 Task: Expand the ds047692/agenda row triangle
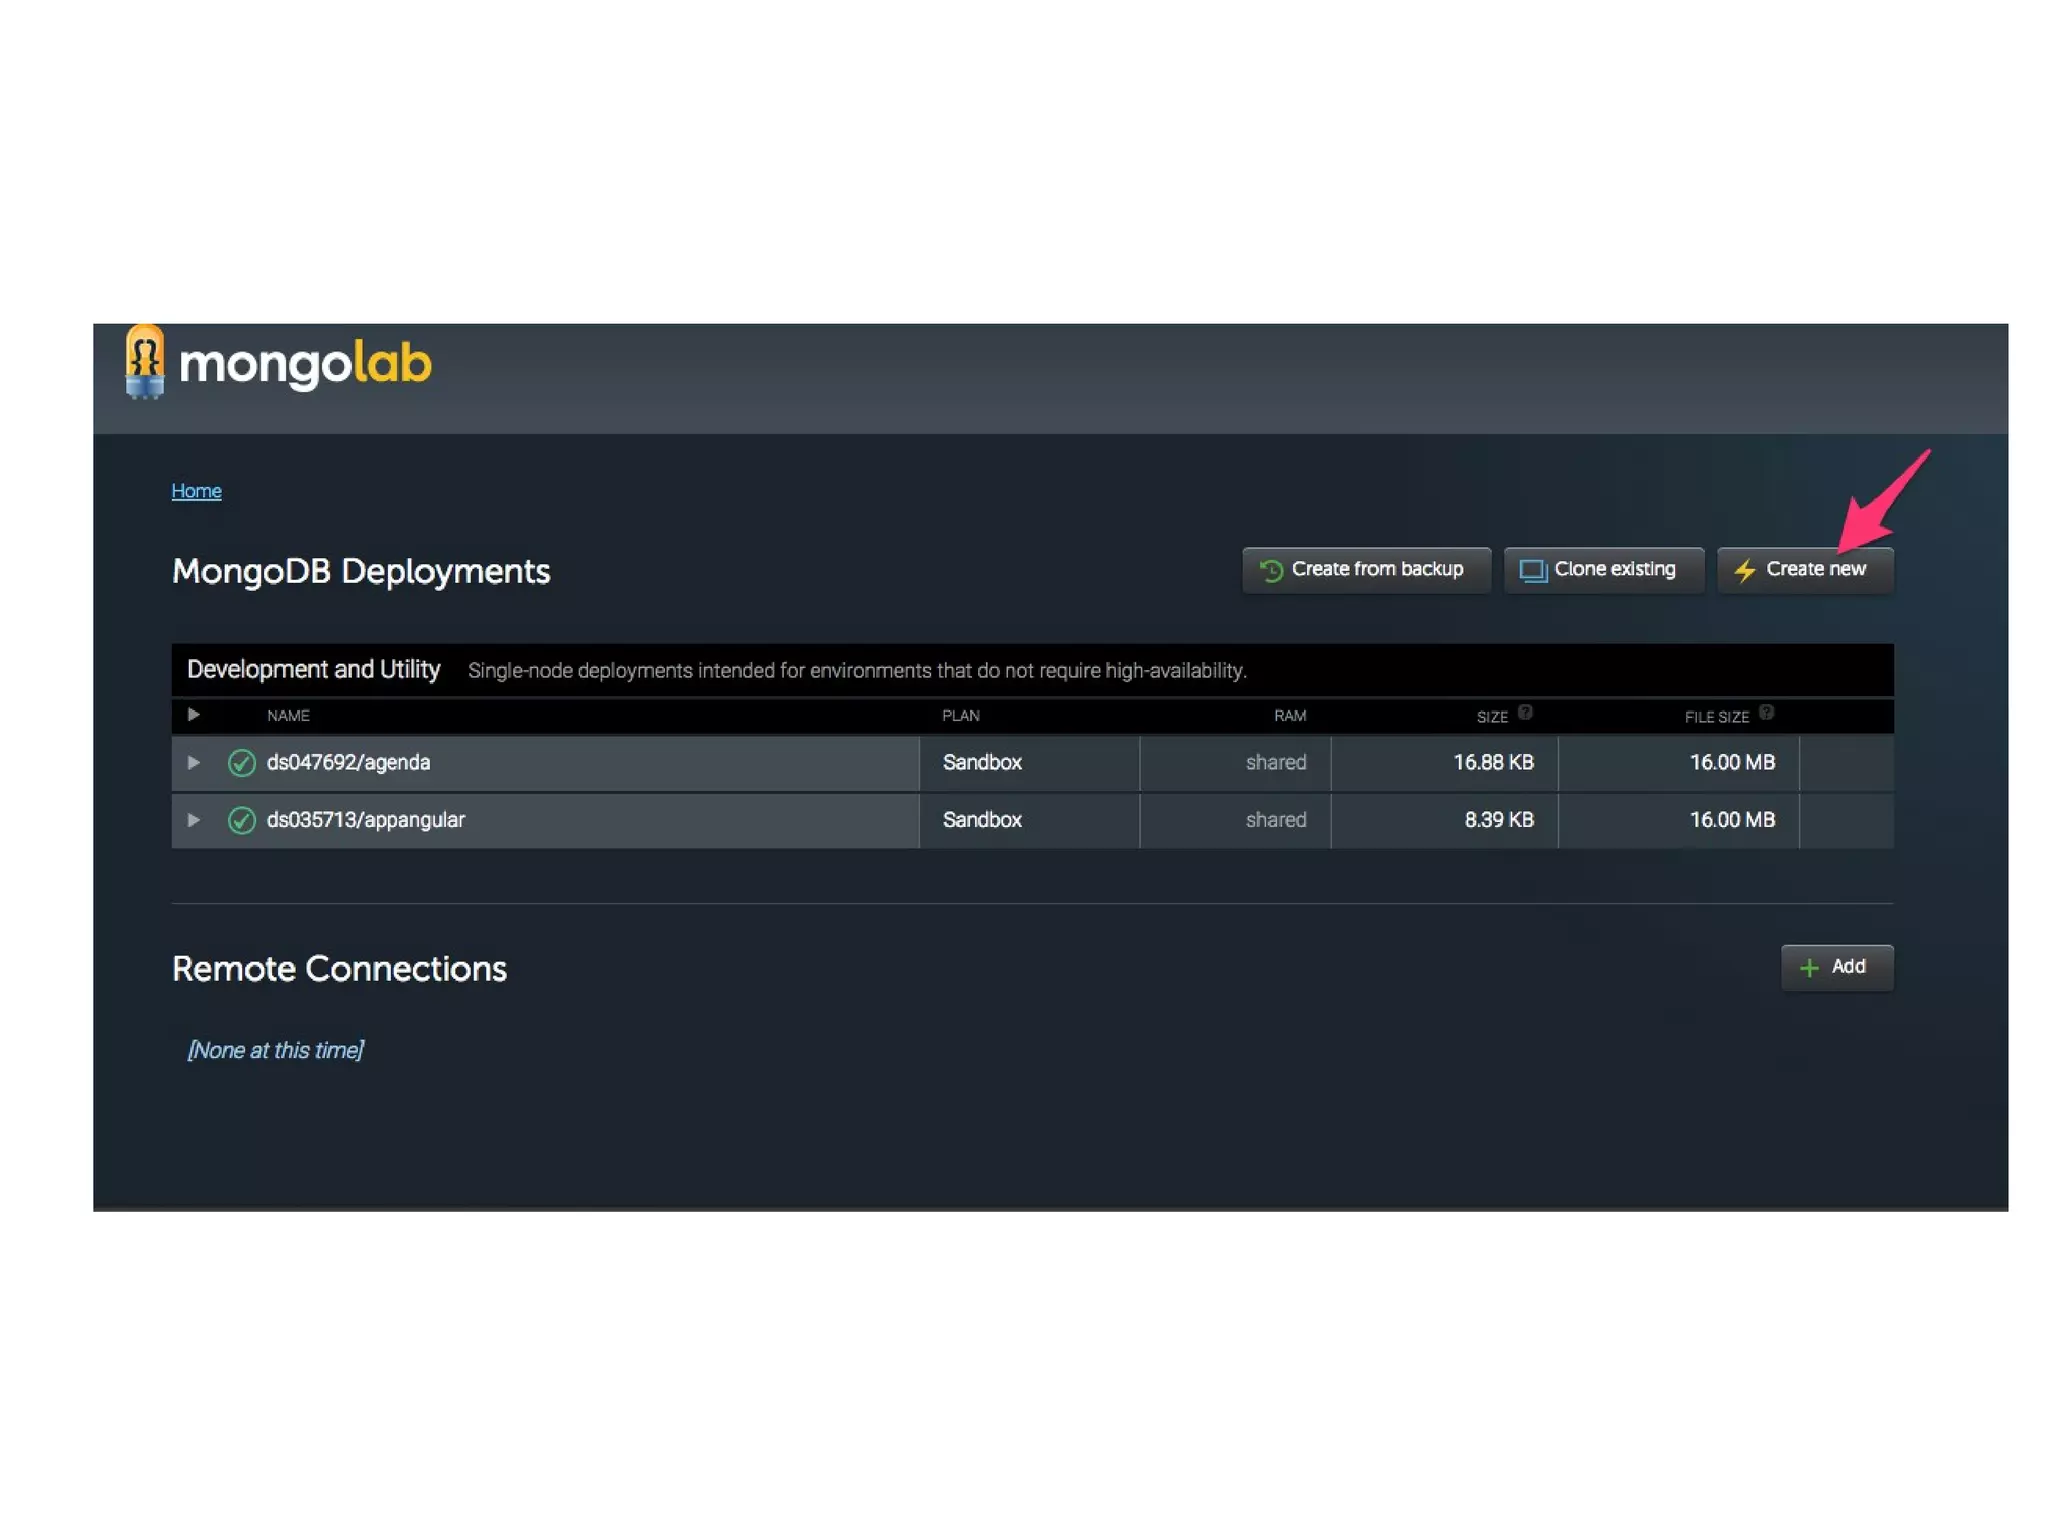click(x=194, y=762)
